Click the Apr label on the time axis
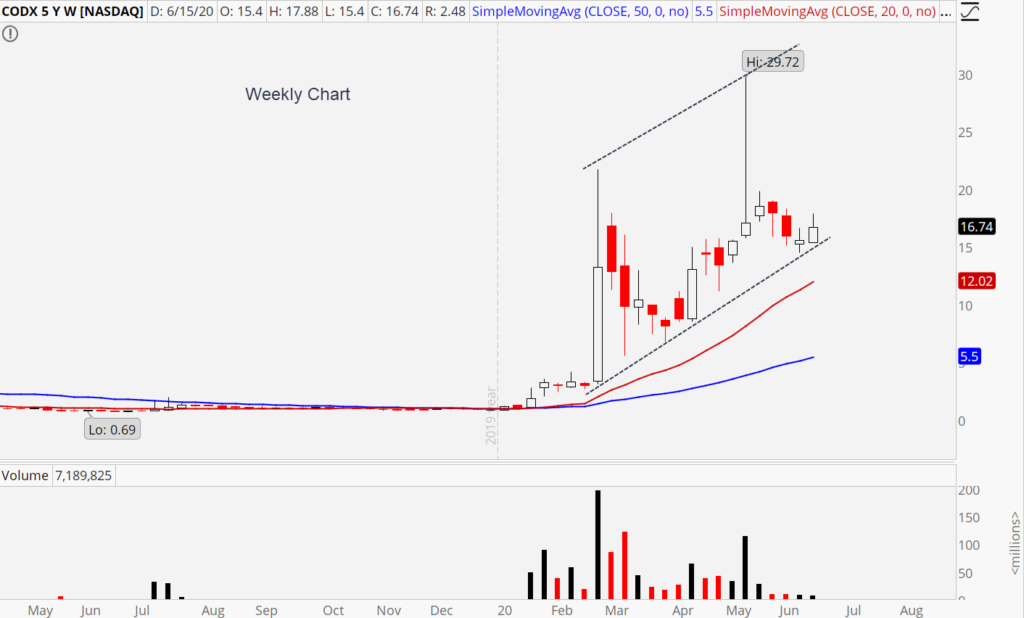The width and height of the screenshot is (1024, 618). coord(682,610)
